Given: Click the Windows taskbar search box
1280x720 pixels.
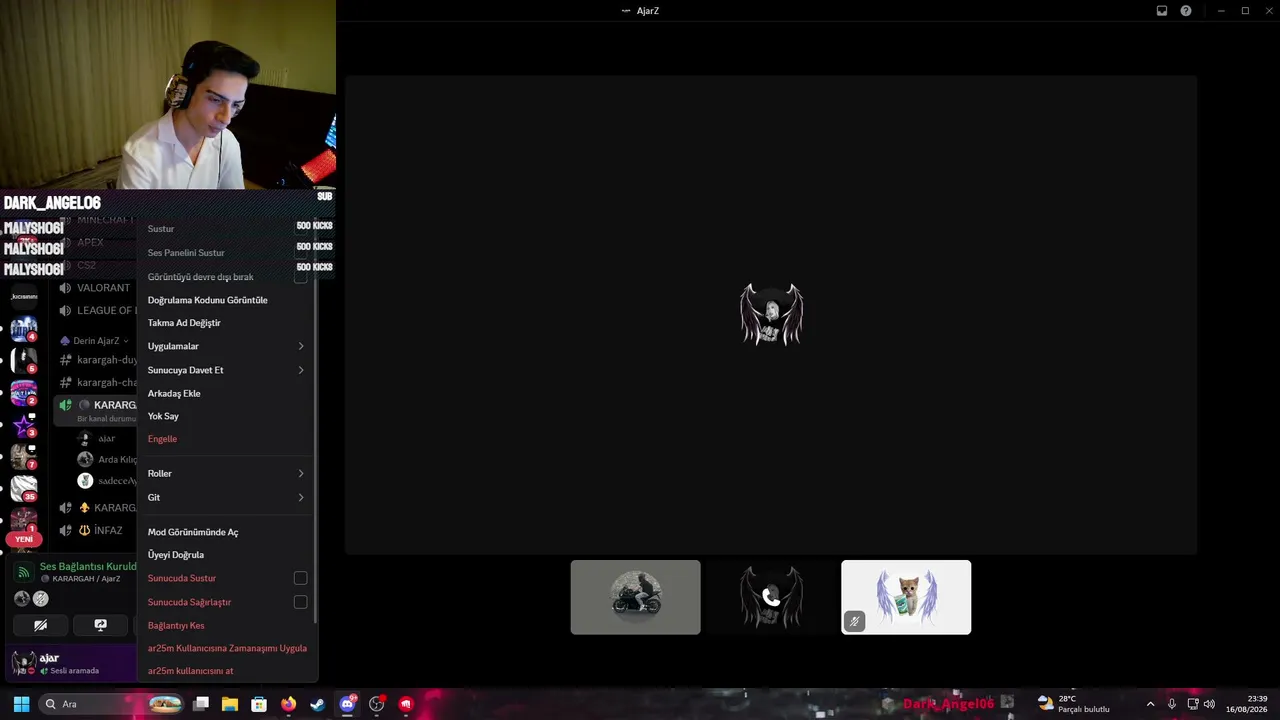Looking at the screenshot, I should pyautogui.click(x=112, y=704).
